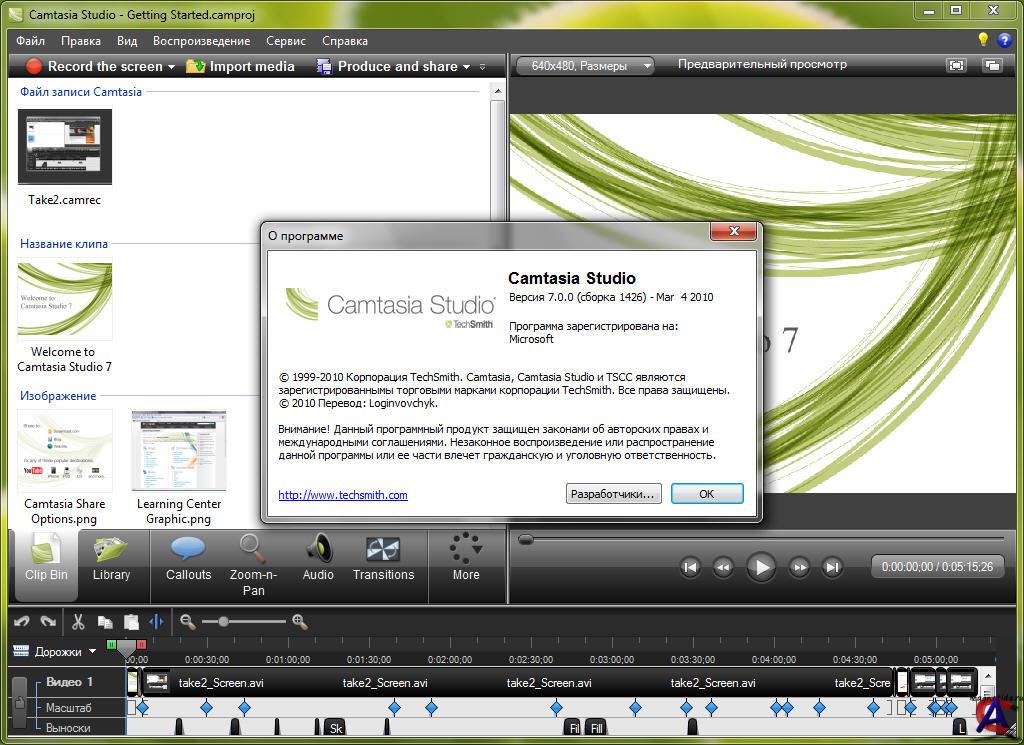
Task: Open the Сервис menu
Action: pyautogui.click(x=286, y=41)
